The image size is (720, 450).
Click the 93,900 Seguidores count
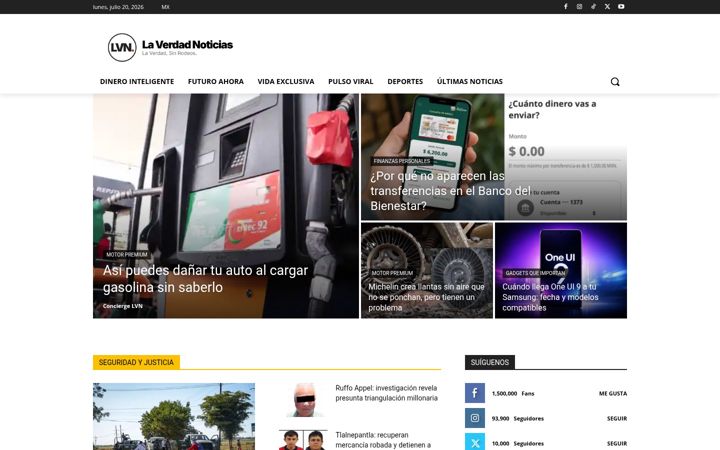click(518, 418)
